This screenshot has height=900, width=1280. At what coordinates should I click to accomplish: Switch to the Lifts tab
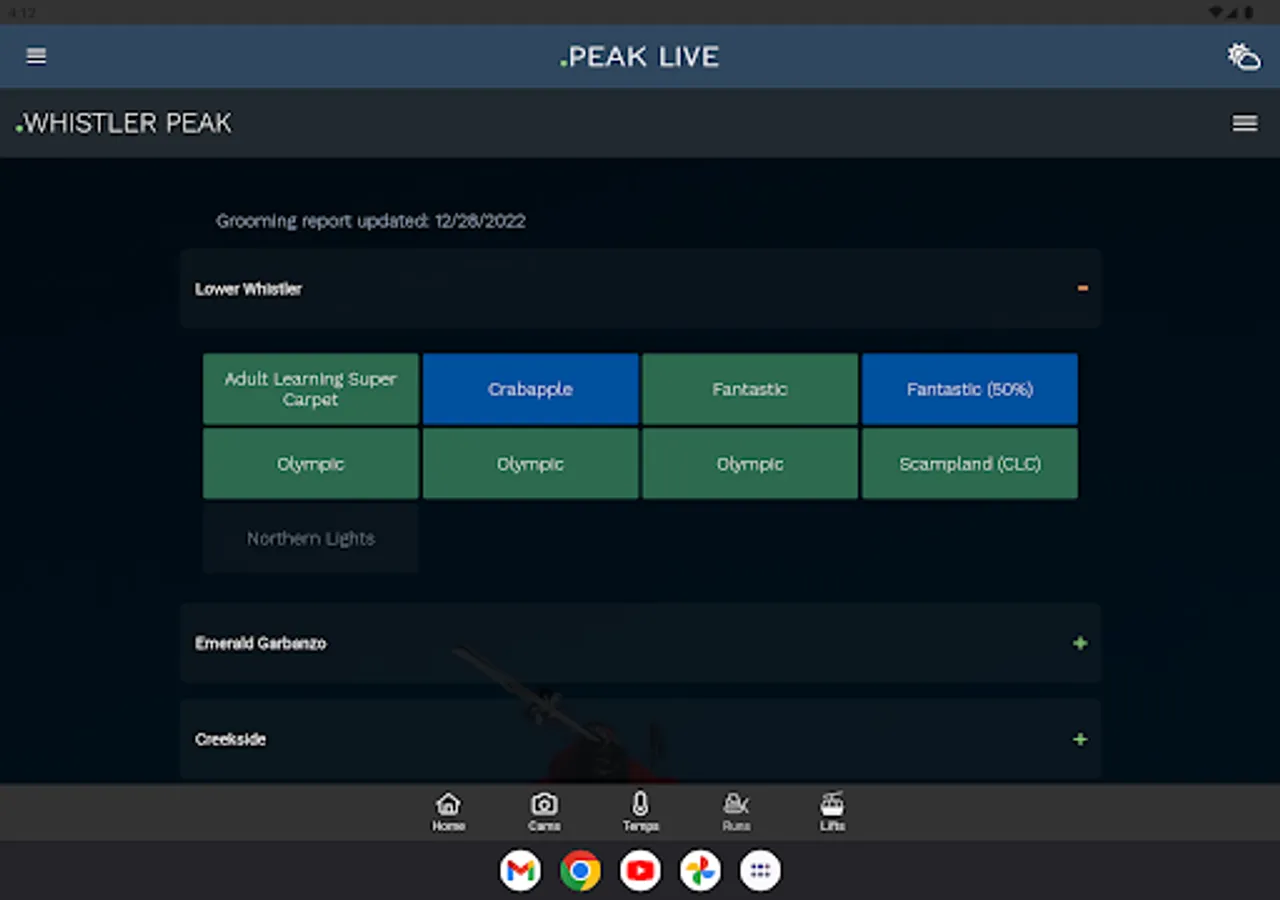pos(832,811)
